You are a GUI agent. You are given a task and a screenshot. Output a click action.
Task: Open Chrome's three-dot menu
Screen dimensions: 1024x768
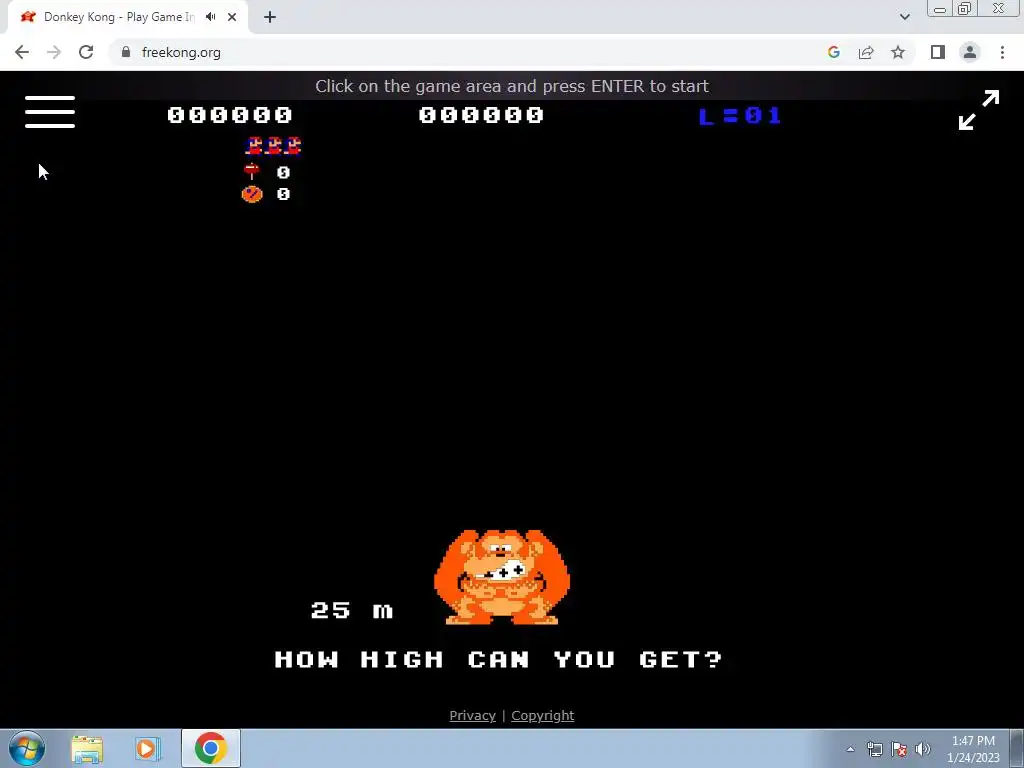(x=1002, y=52)
